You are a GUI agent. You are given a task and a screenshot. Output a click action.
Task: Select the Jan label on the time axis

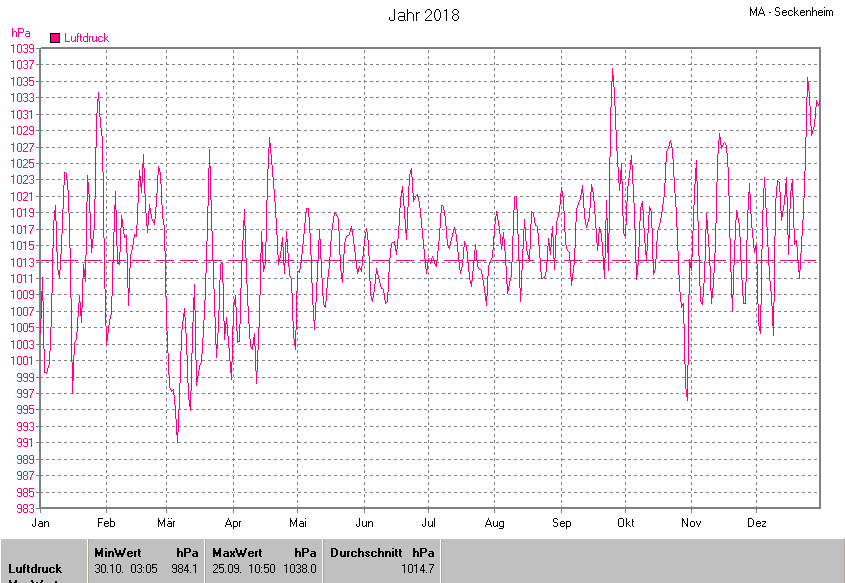[x=41, y=523]
